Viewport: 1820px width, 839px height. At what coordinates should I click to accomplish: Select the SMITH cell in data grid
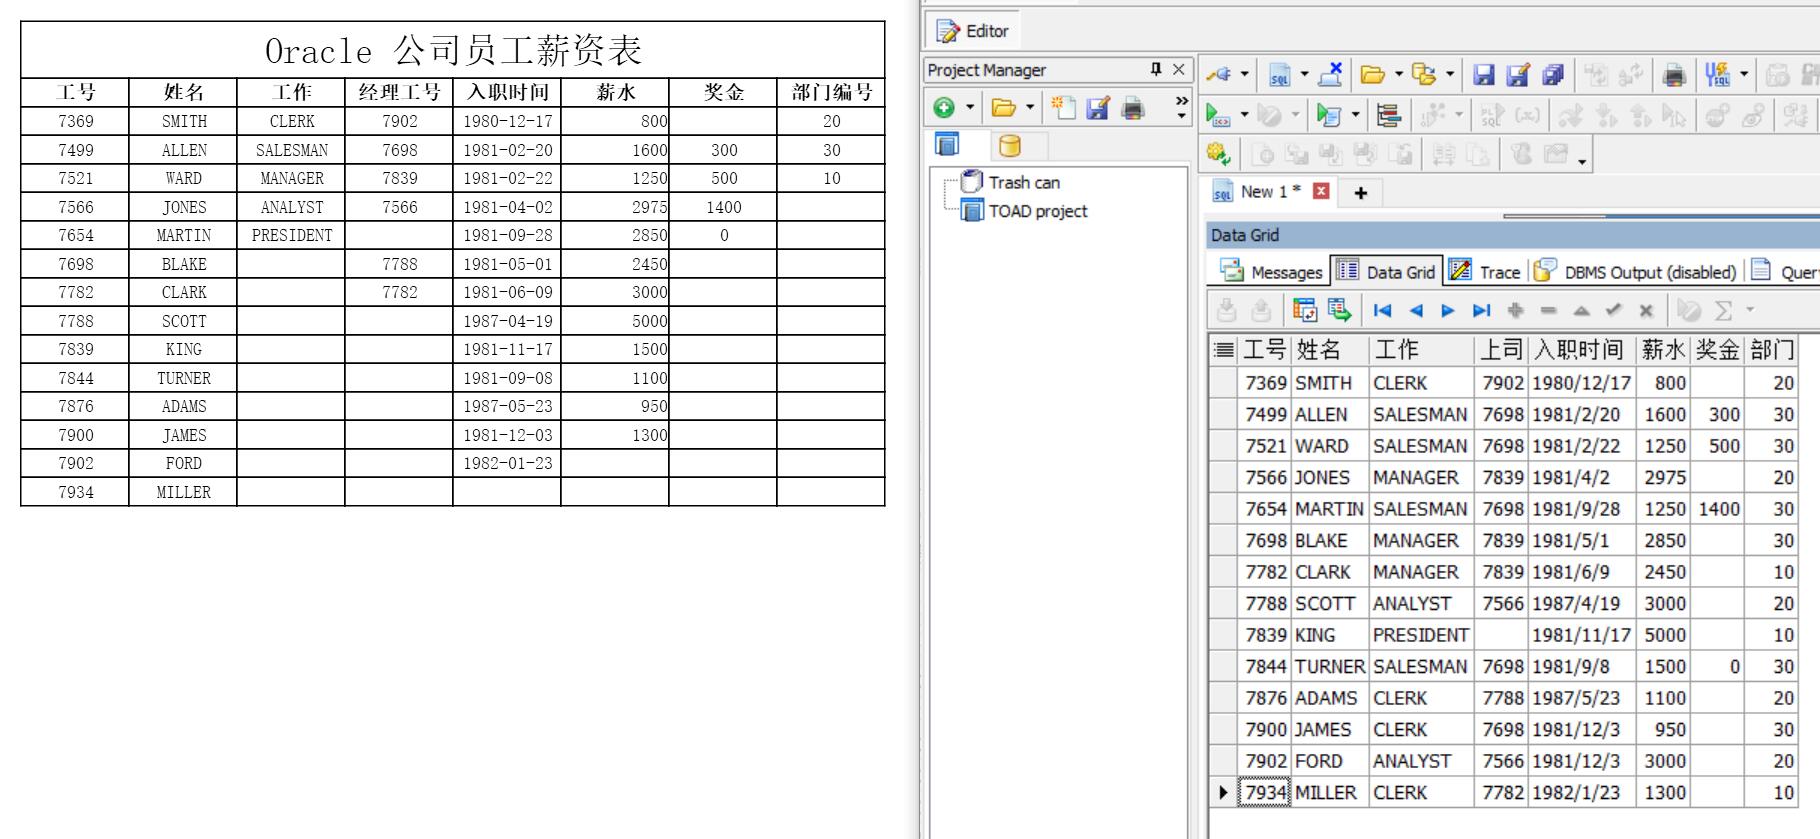(x=1329, y=383)
